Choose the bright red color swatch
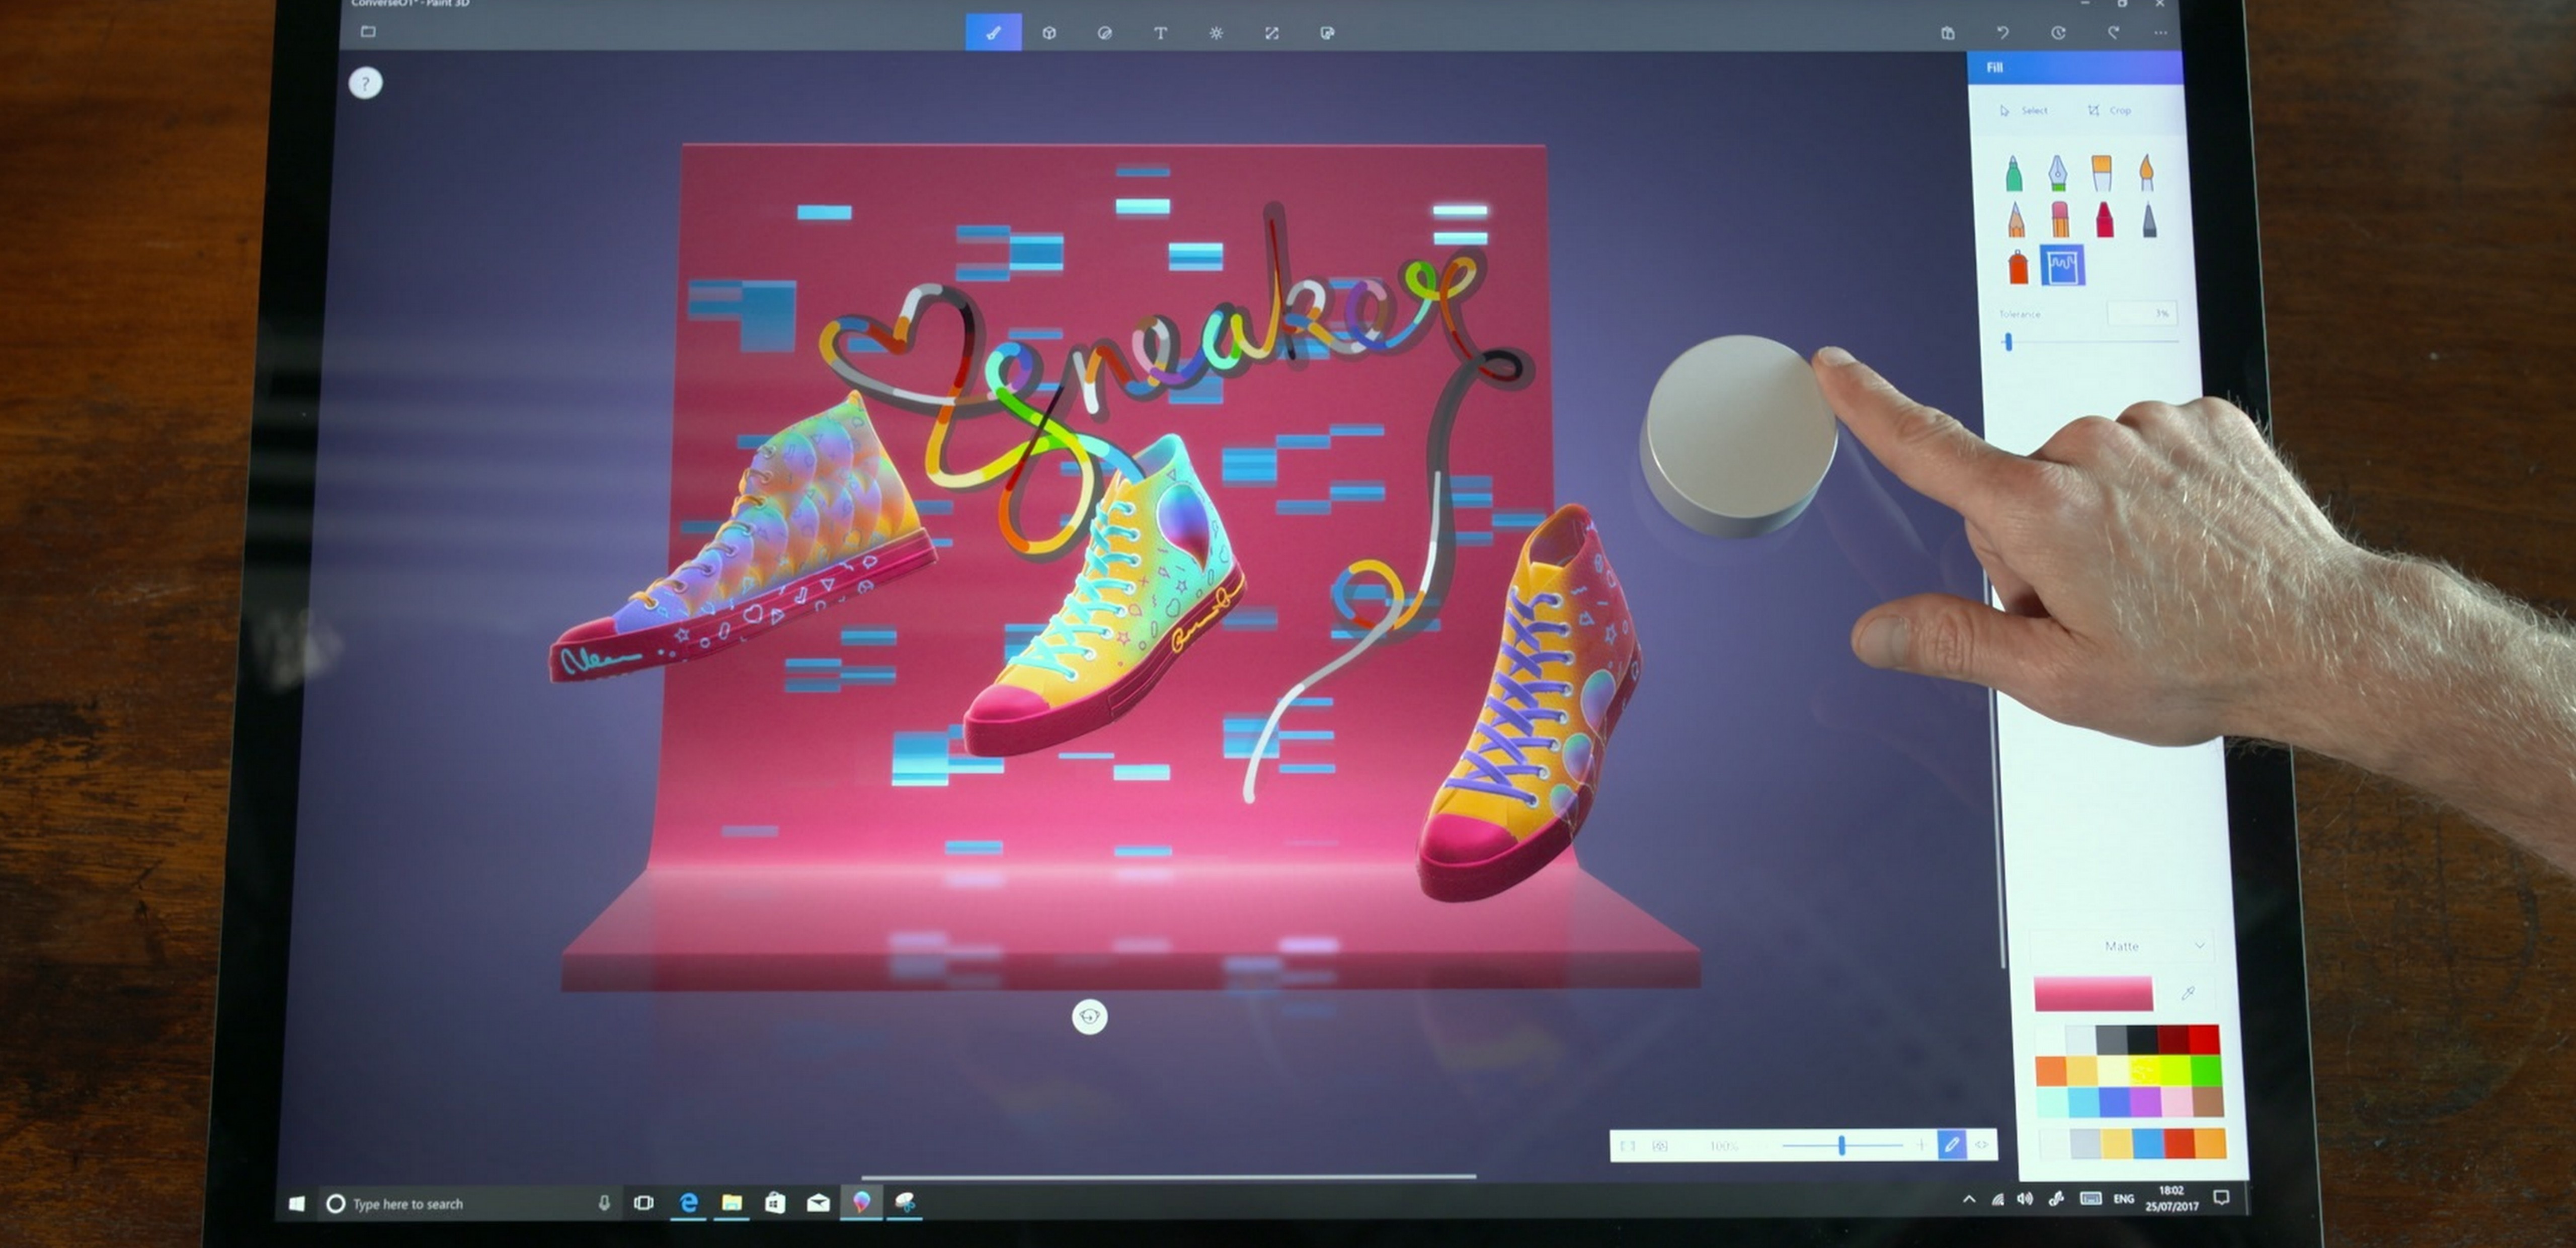The image size is (2576, 1248). pos(2204,1040)
